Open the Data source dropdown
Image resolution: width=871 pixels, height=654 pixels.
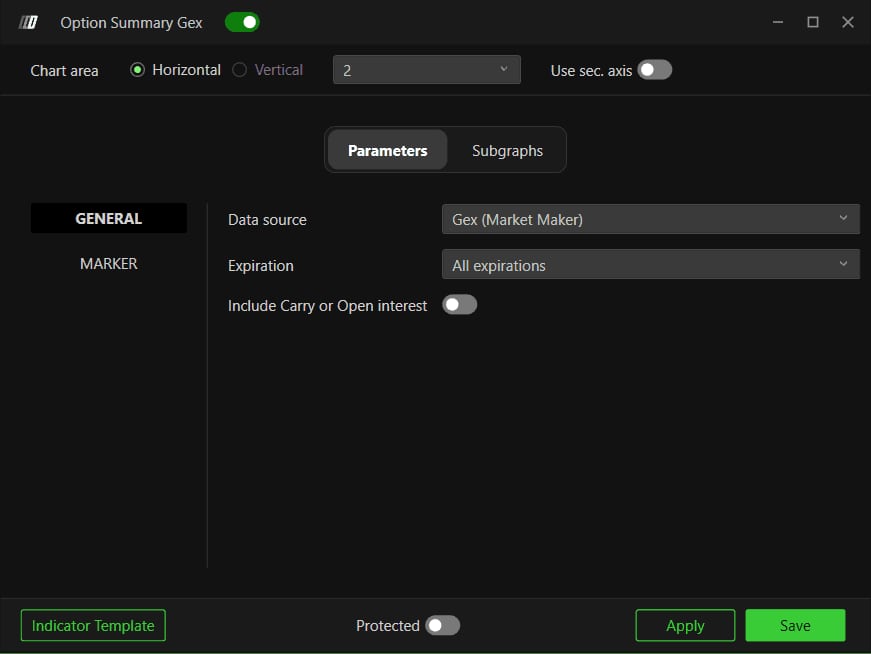point(650,219)
